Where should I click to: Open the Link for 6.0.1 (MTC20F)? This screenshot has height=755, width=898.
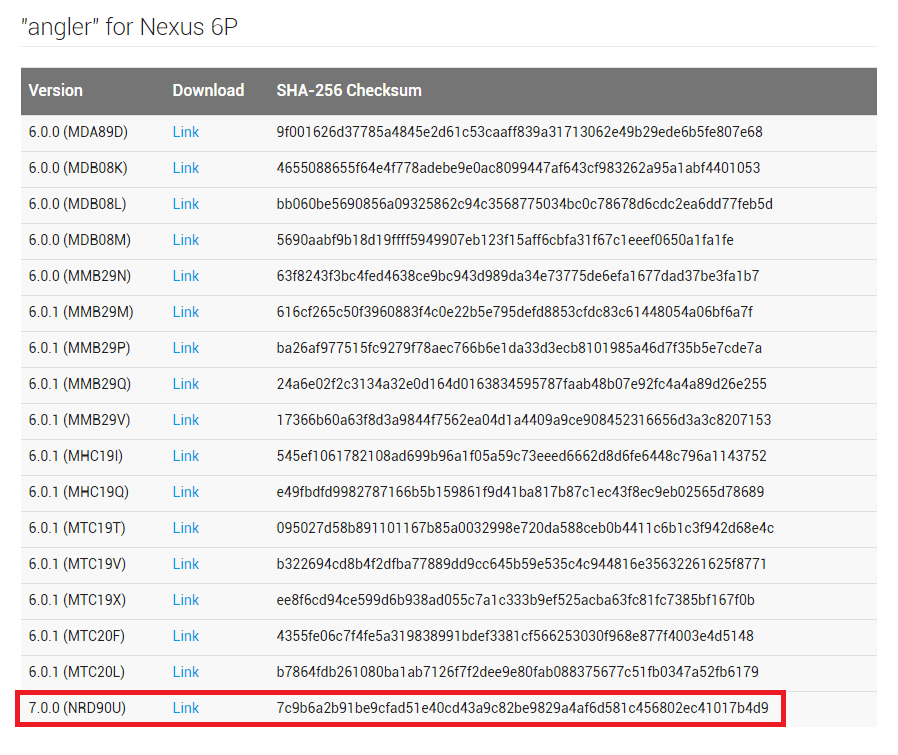(x=186, y=636)
